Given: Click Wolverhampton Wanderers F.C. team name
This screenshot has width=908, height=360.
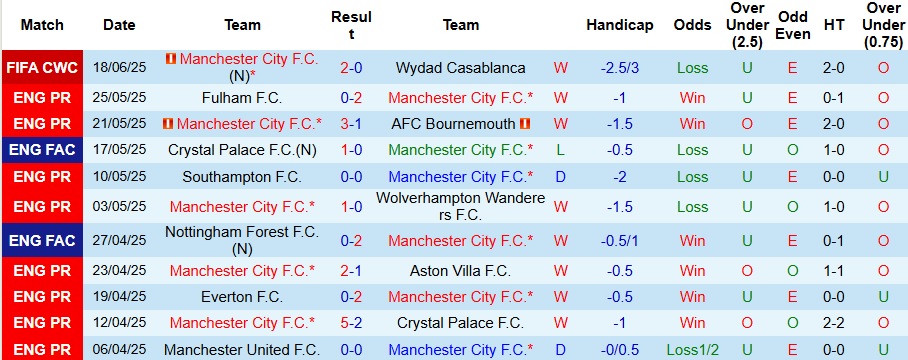Looking at the screenshot, I should pos(461,207).
